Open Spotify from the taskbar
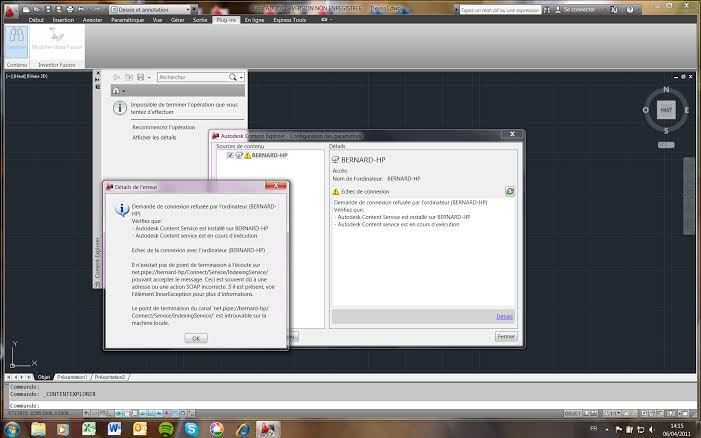The width and height of the screenshot is (701, 438). click(x=166, y=430)
